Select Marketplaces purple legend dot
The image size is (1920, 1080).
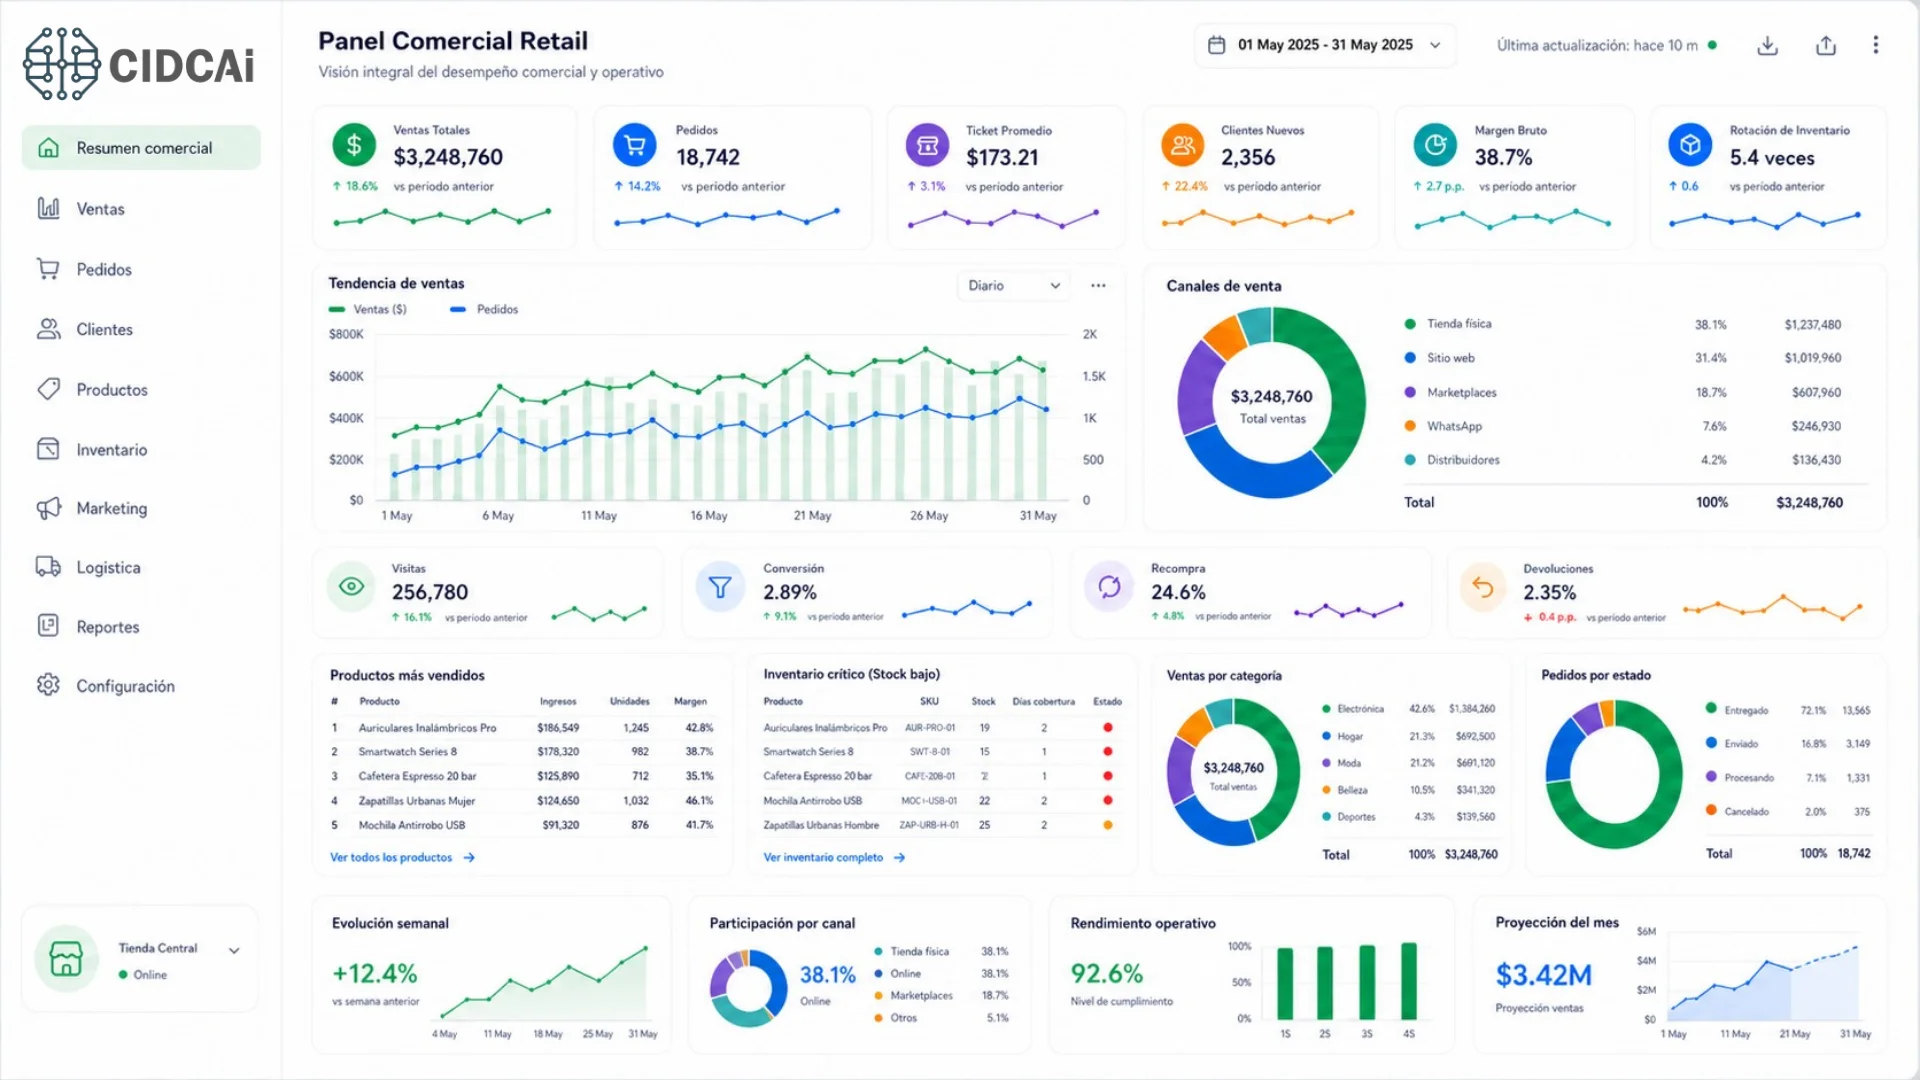[x=1410, y=392]
